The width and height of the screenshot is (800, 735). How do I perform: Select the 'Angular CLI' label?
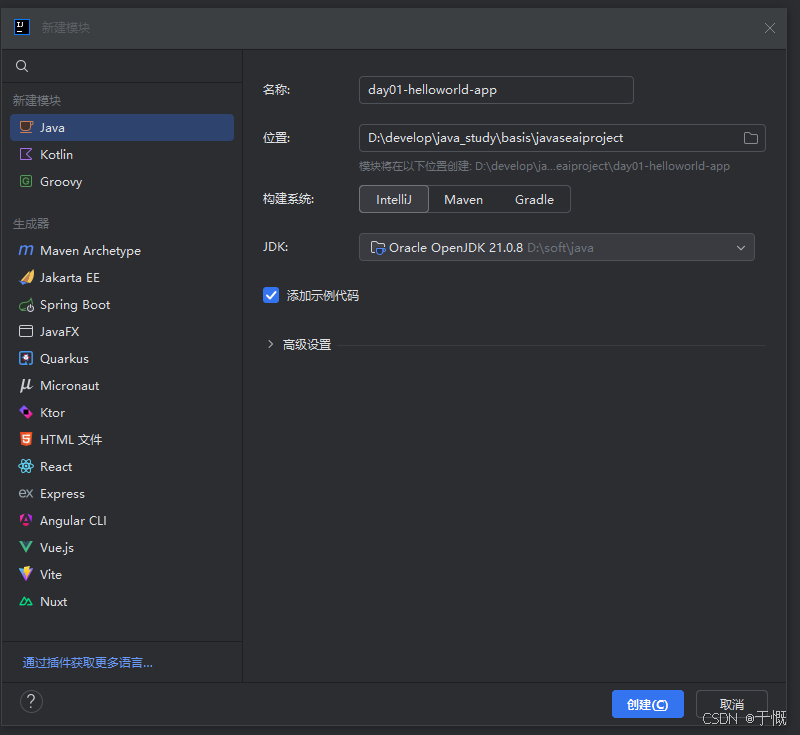[73, 520]
